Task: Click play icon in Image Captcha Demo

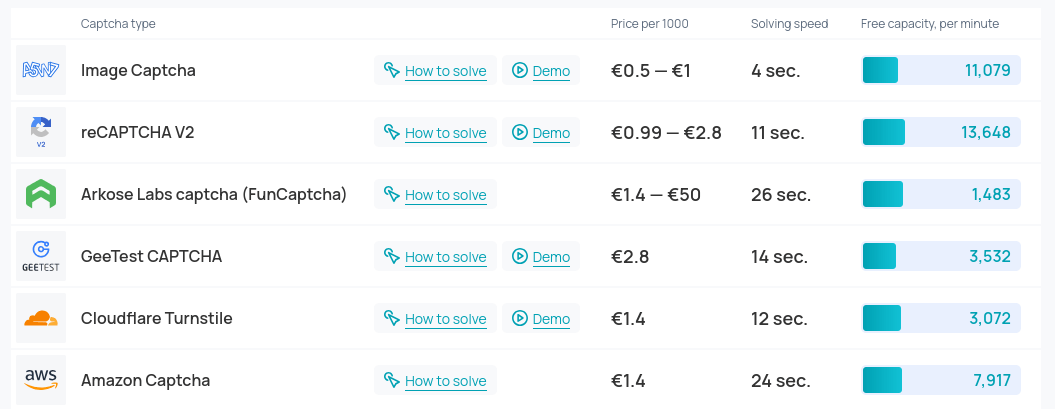Action: tap(520, 71)
